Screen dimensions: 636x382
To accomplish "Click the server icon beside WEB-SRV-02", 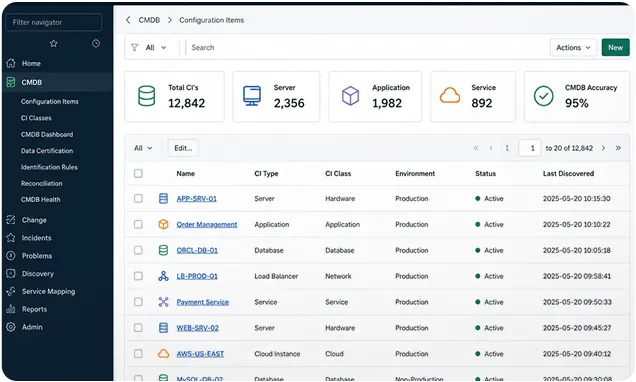I will (163, 328).
